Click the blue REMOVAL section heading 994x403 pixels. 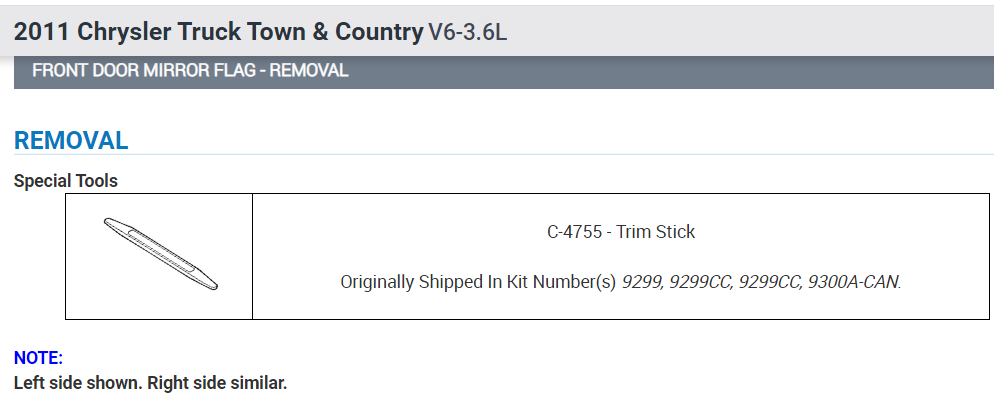click(71, 141)
